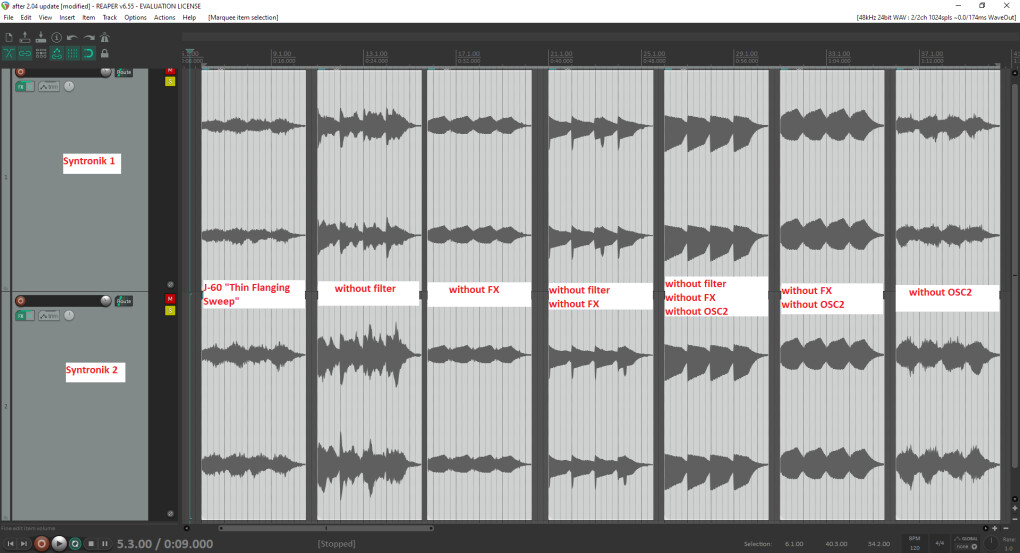The image size is (1020, 553).
Task: Toggle snap magnet icon
Action: point(89,53)
